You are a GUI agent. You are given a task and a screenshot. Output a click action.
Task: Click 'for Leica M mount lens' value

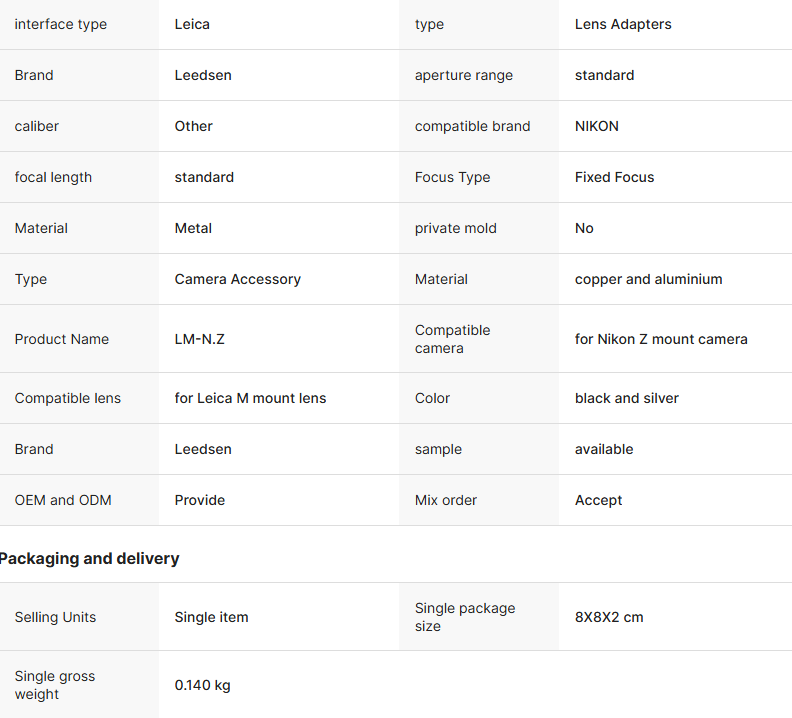250,398
